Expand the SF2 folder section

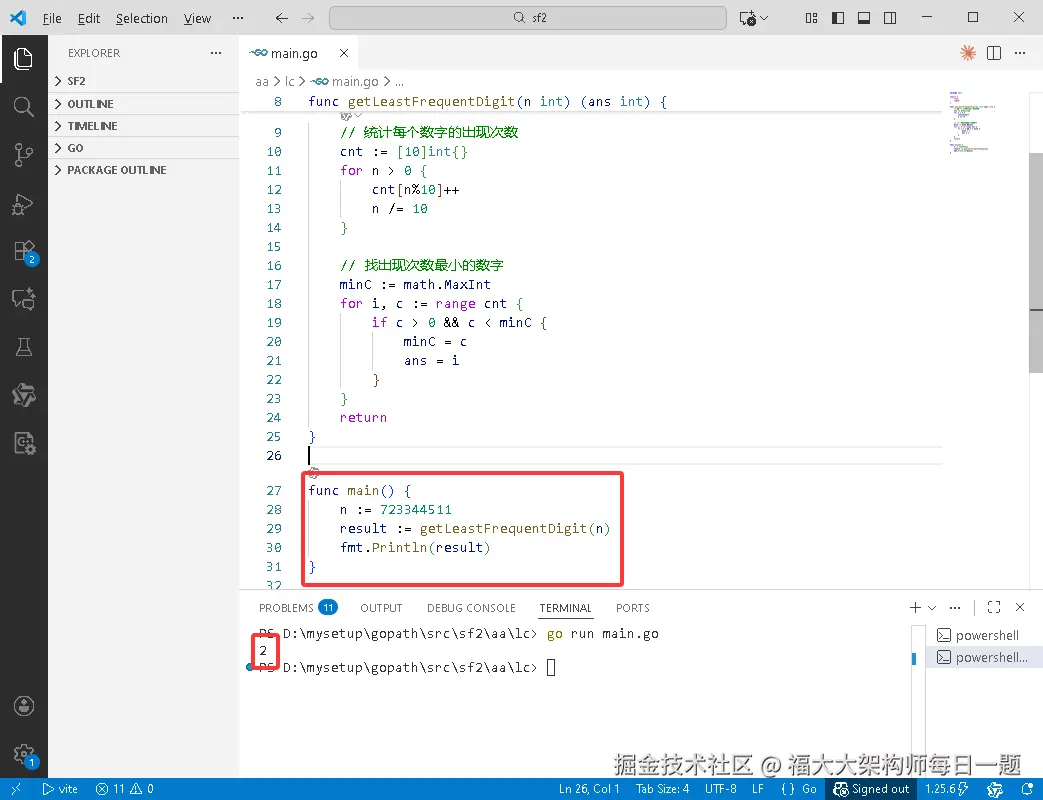tap(144, 81)
